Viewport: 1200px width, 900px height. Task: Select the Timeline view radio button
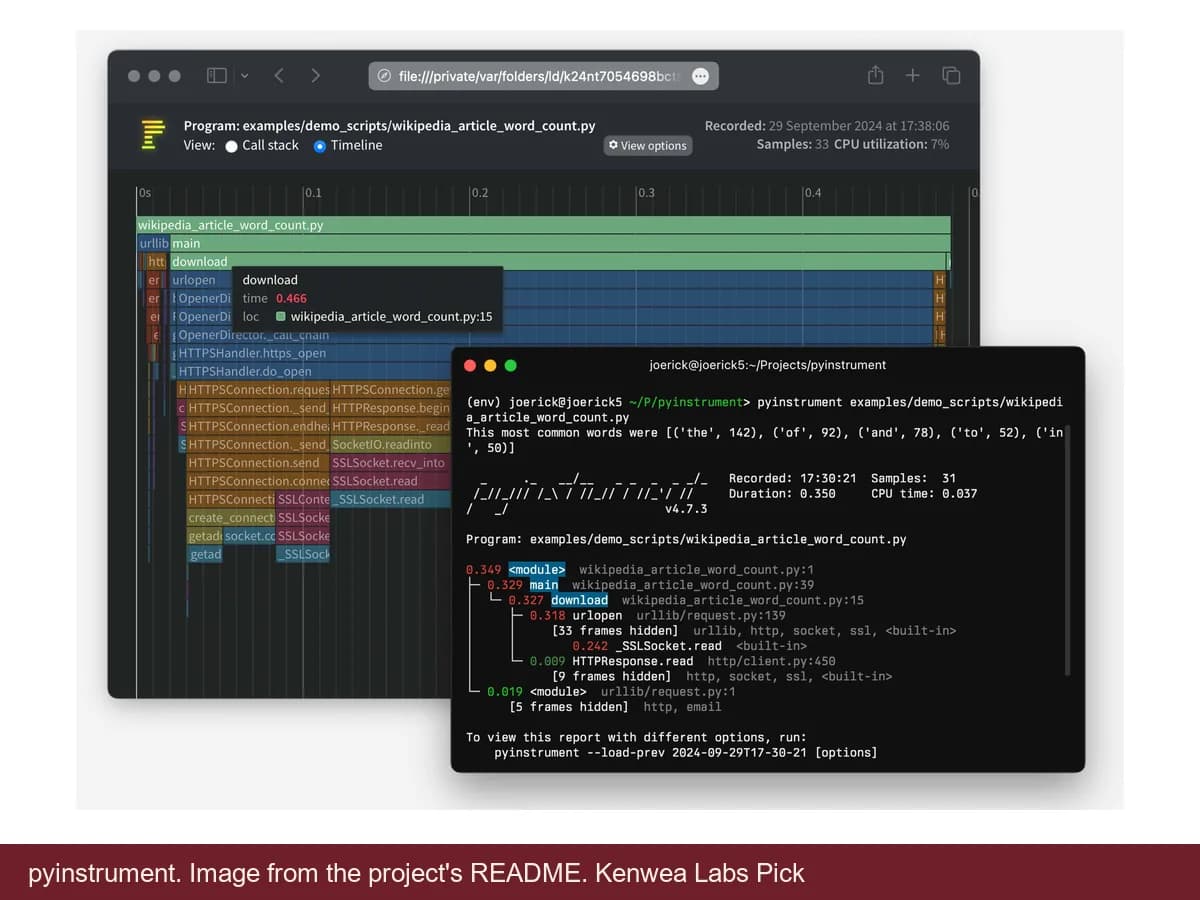pyautogui.click(x=319, y=146)
